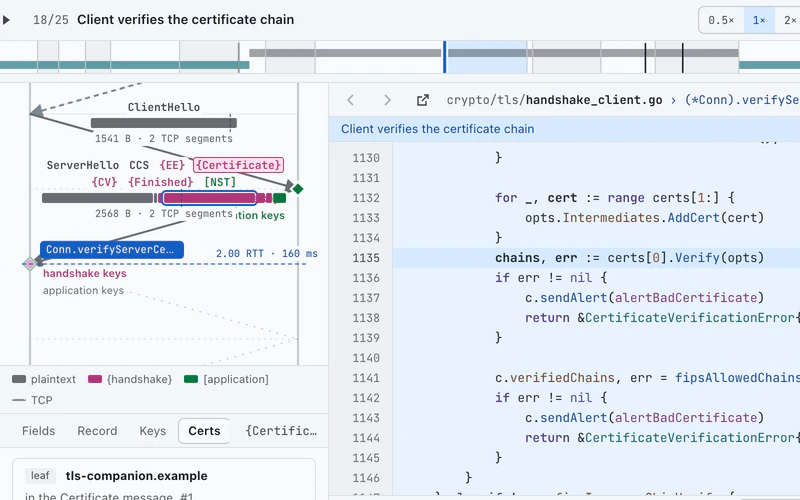Select the ServerHello message label
This screenshot has width=800, height=500.
point(83,165)
